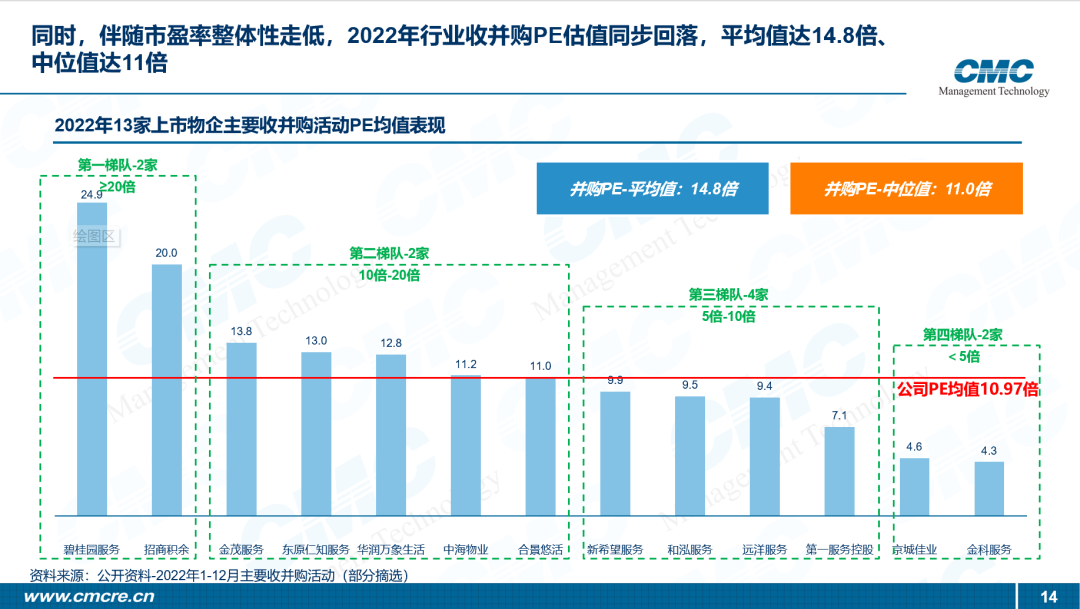Image resolution: width=1080 pixels, height=609 pixels.
Task: Select the 11.2 data label
Action: (466, 364)
